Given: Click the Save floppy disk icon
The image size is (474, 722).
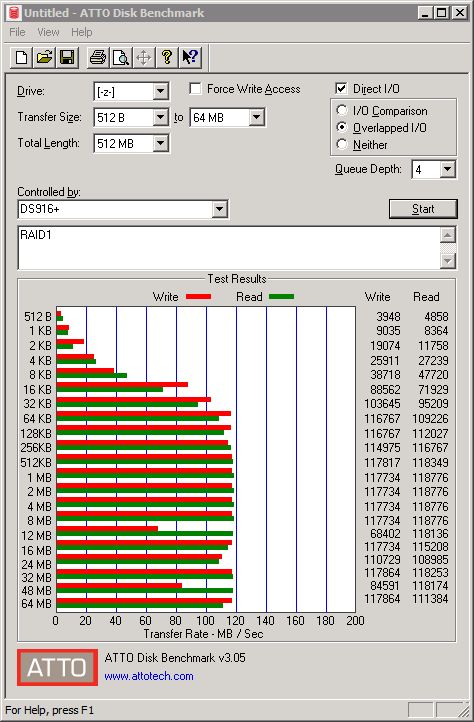Looking at the screenshot, I should pos(67,58).
